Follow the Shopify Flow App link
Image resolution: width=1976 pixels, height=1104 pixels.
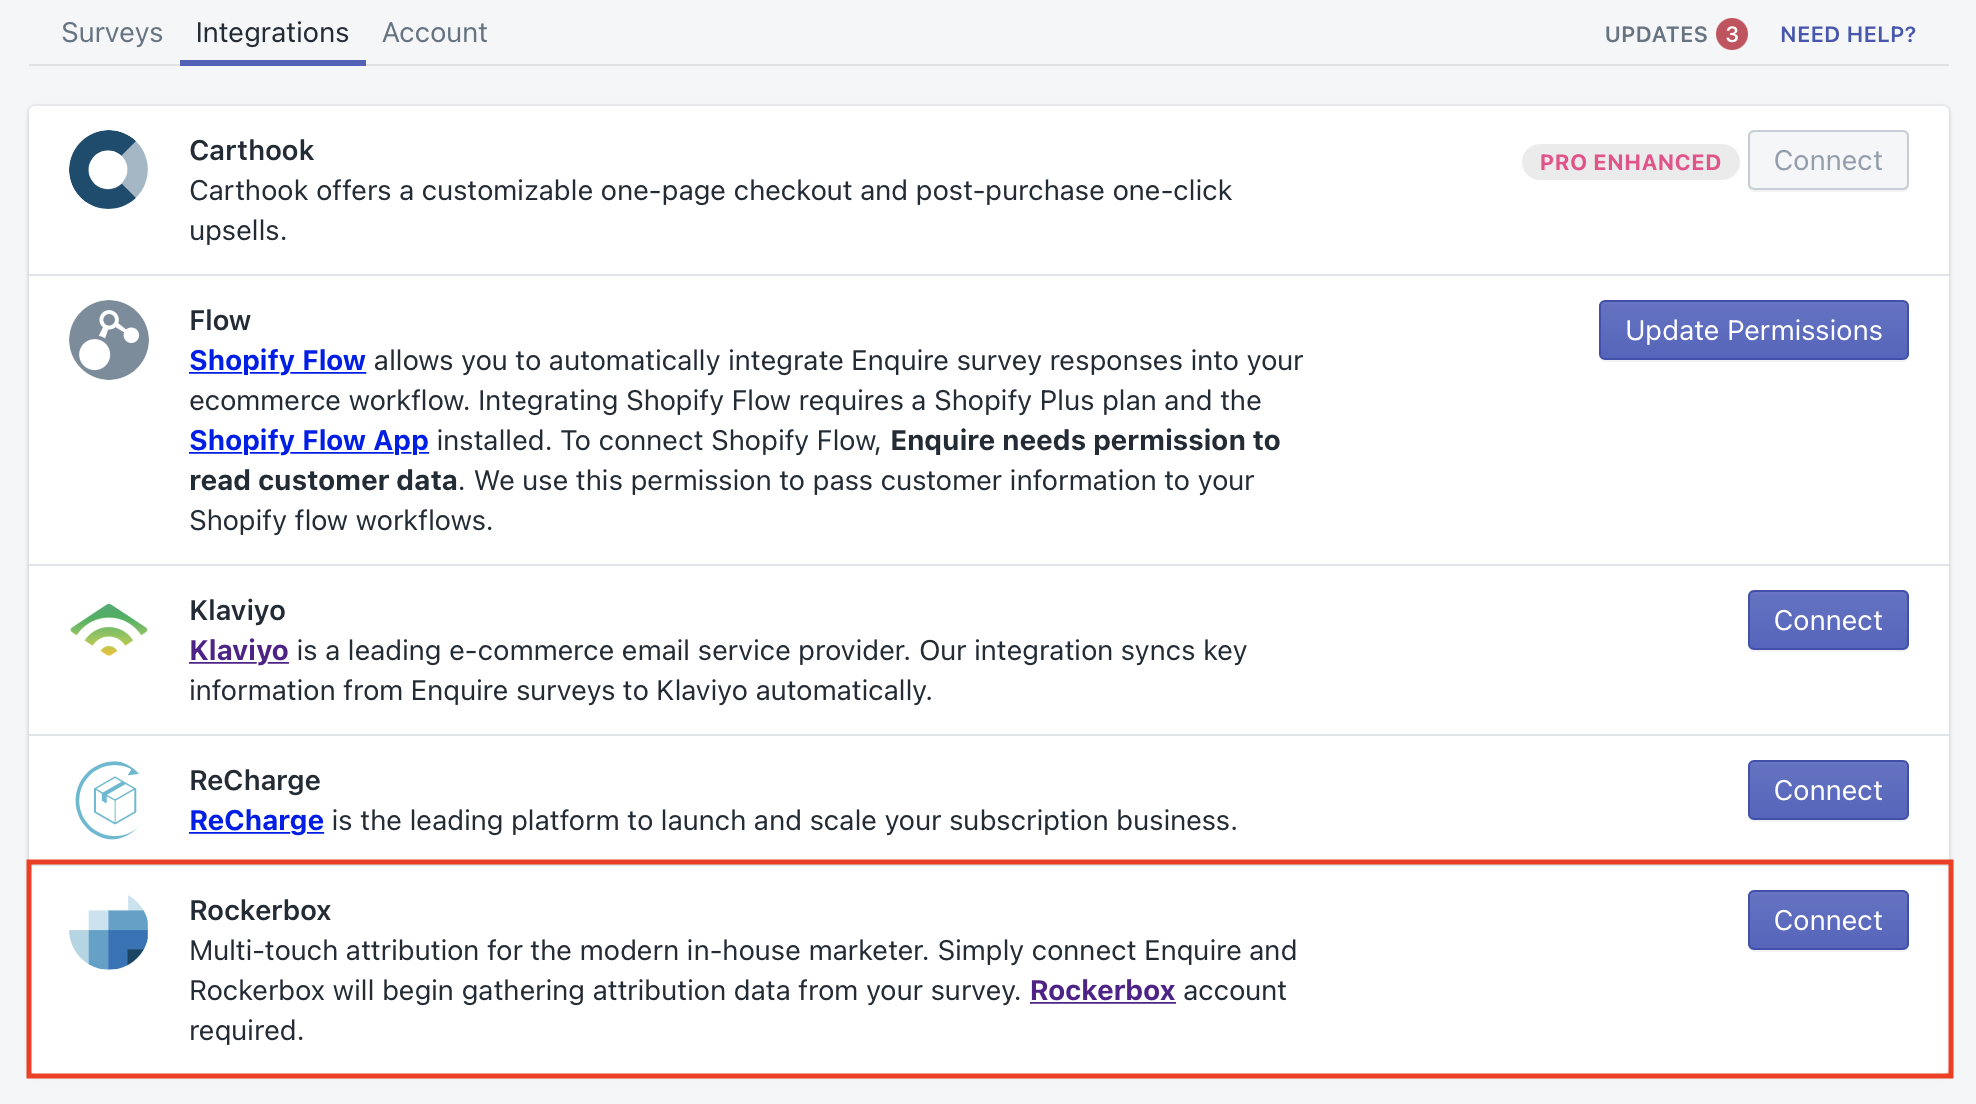(308, 440)
